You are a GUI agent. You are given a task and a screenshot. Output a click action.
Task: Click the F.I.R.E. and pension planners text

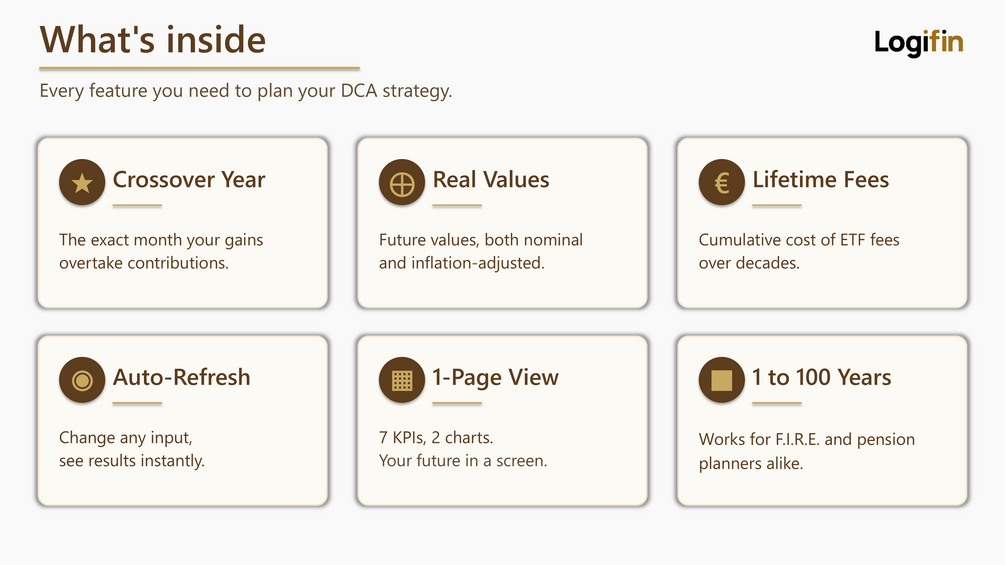pos(806,451)
